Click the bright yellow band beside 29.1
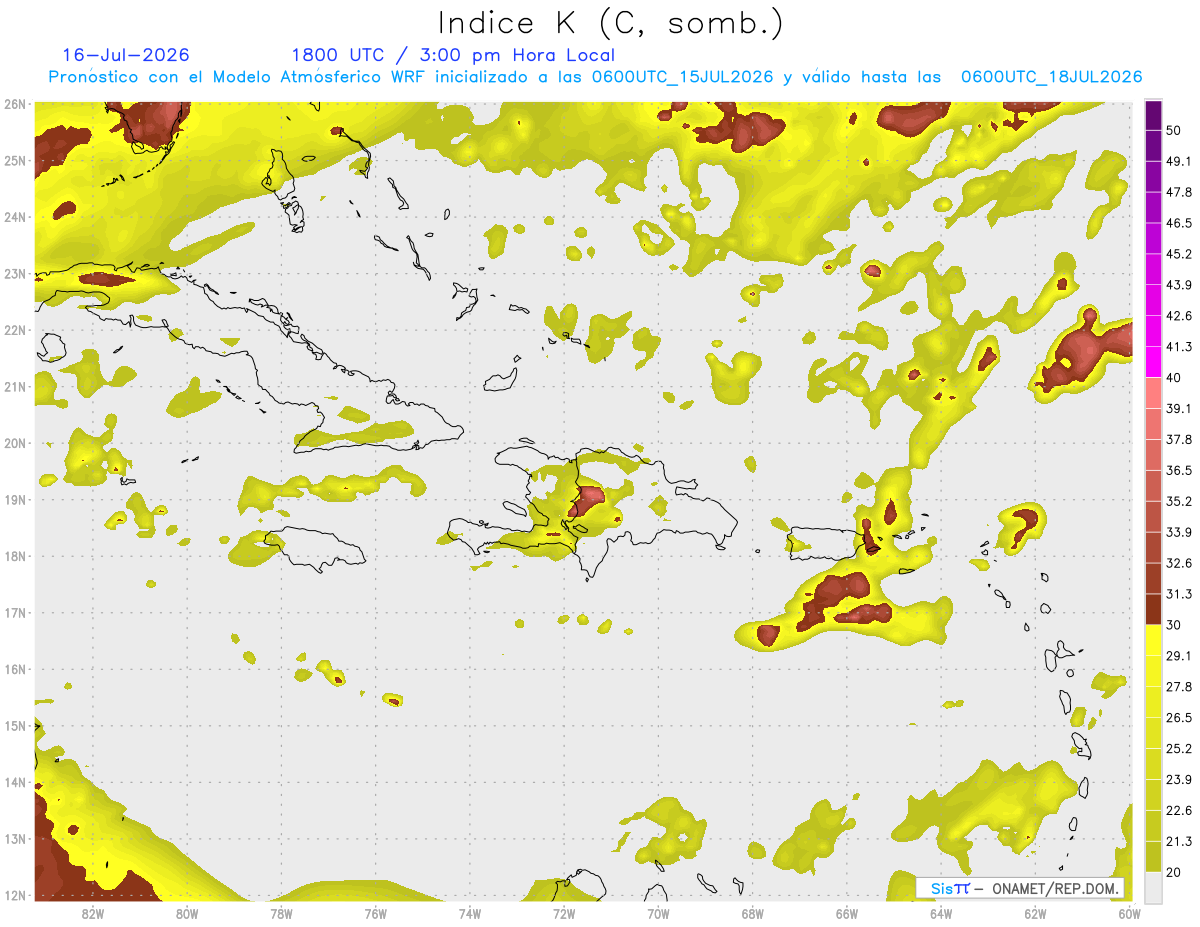The height and width of the screenshot is (927, 1200). coord(1153,640)
